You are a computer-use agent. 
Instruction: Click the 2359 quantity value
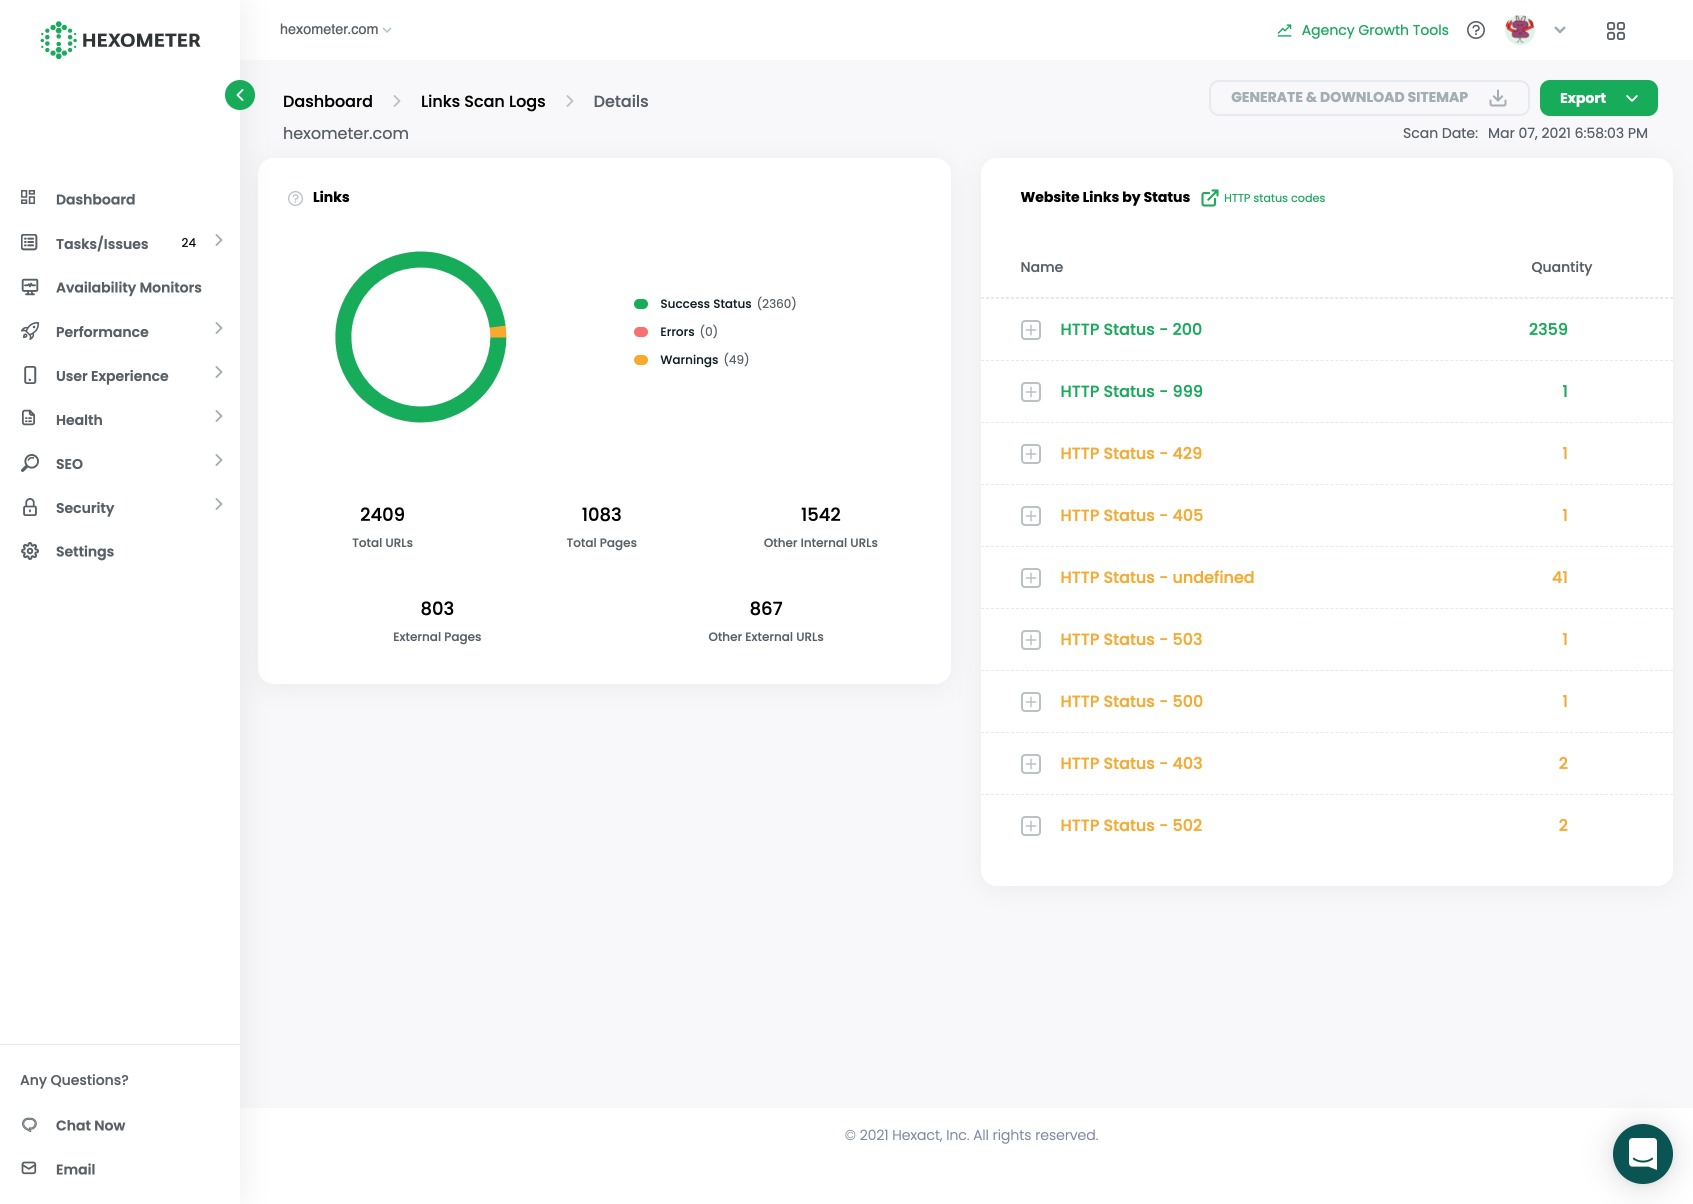1548,329
